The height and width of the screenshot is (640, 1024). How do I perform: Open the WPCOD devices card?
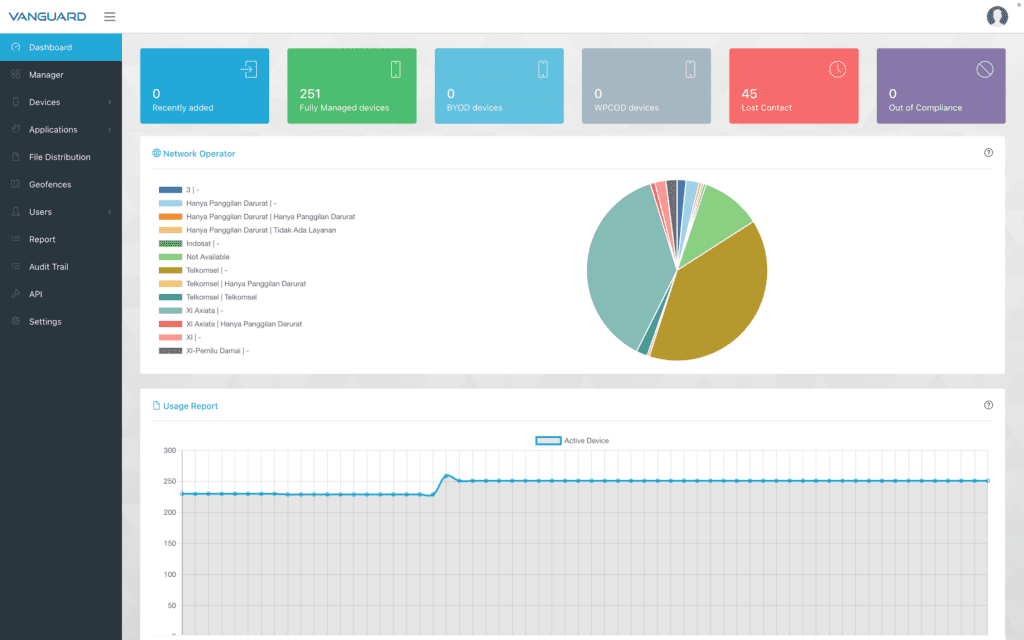click(x=647, y=86)
